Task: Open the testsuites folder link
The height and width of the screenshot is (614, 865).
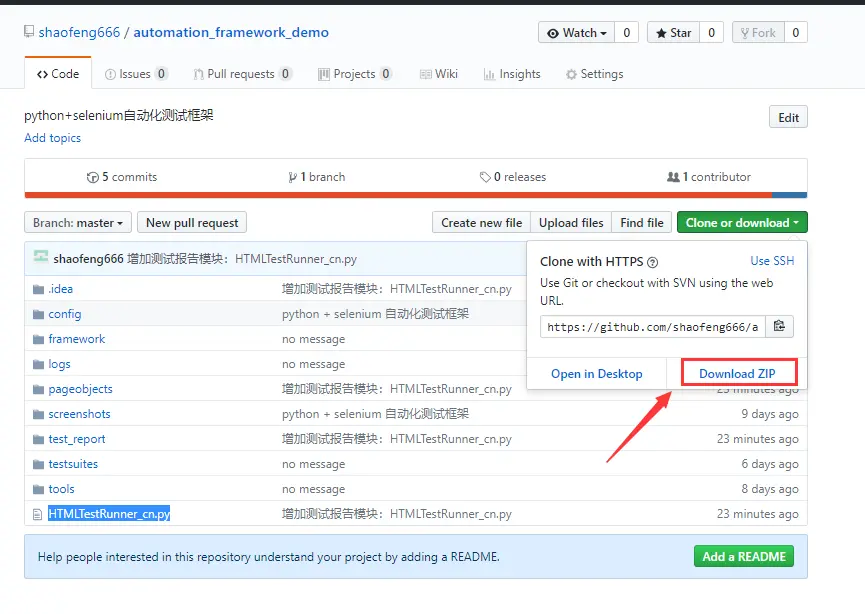Action: pyautogui.click(x=73, y=464)
